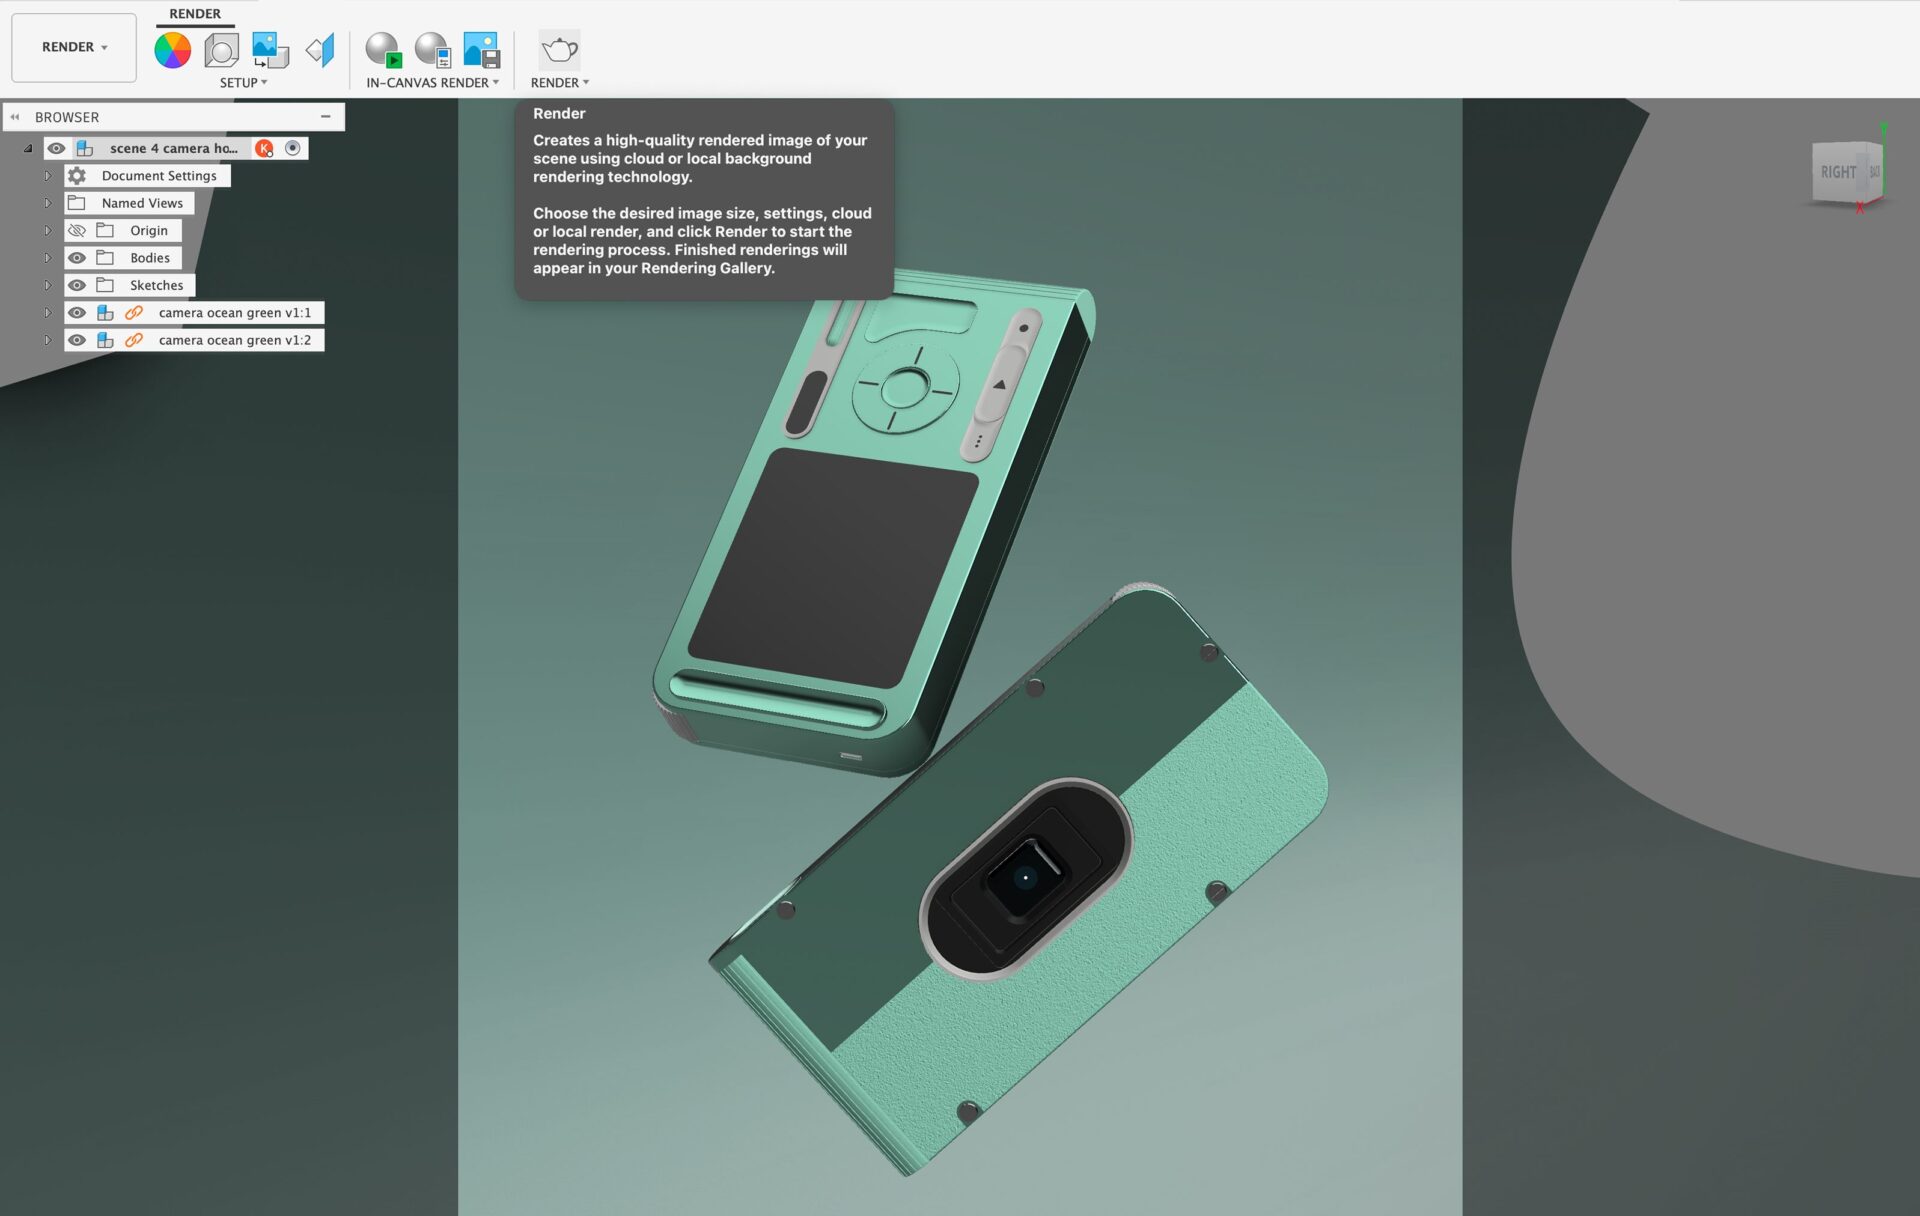Open the SETUP panel dropdown menu

pos(243,83)
